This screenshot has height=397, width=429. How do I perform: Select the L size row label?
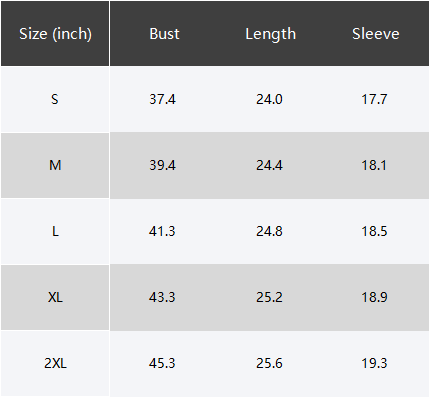(x=55, y=231)
